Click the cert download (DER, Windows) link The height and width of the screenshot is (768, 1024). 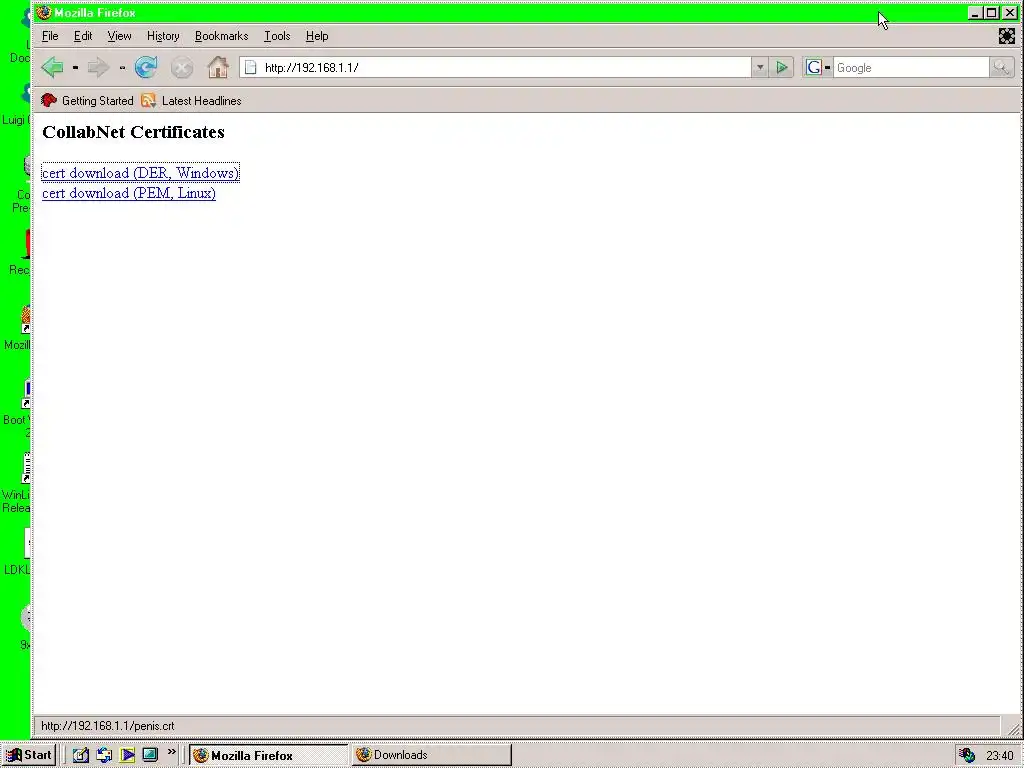pyautogui.click(x=140, y=173)
